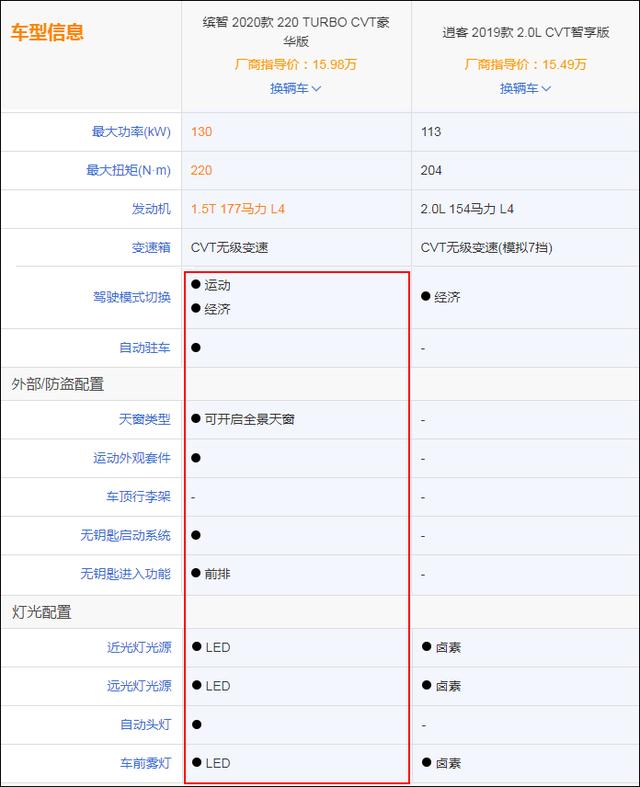Click the 车前雾灯 label

pos(146,763)
